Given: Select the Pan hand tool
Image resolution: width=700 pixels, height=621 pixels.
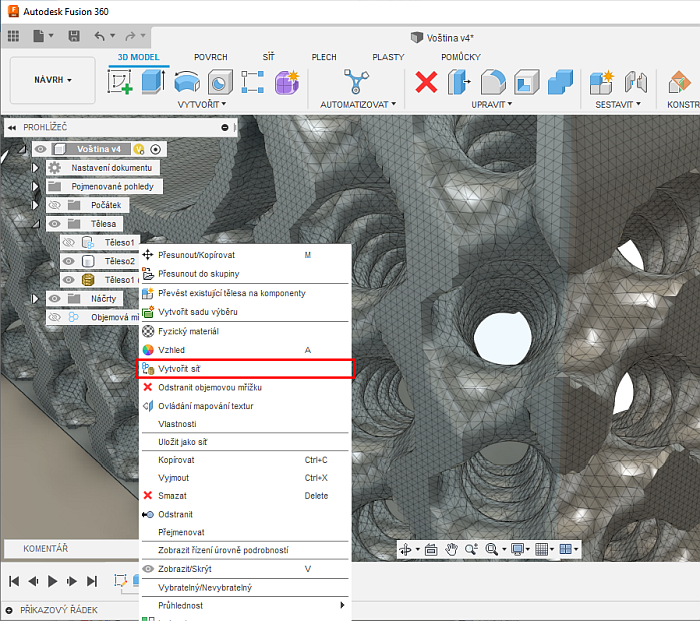Looking at the screenshot, I should coord(451,549).
